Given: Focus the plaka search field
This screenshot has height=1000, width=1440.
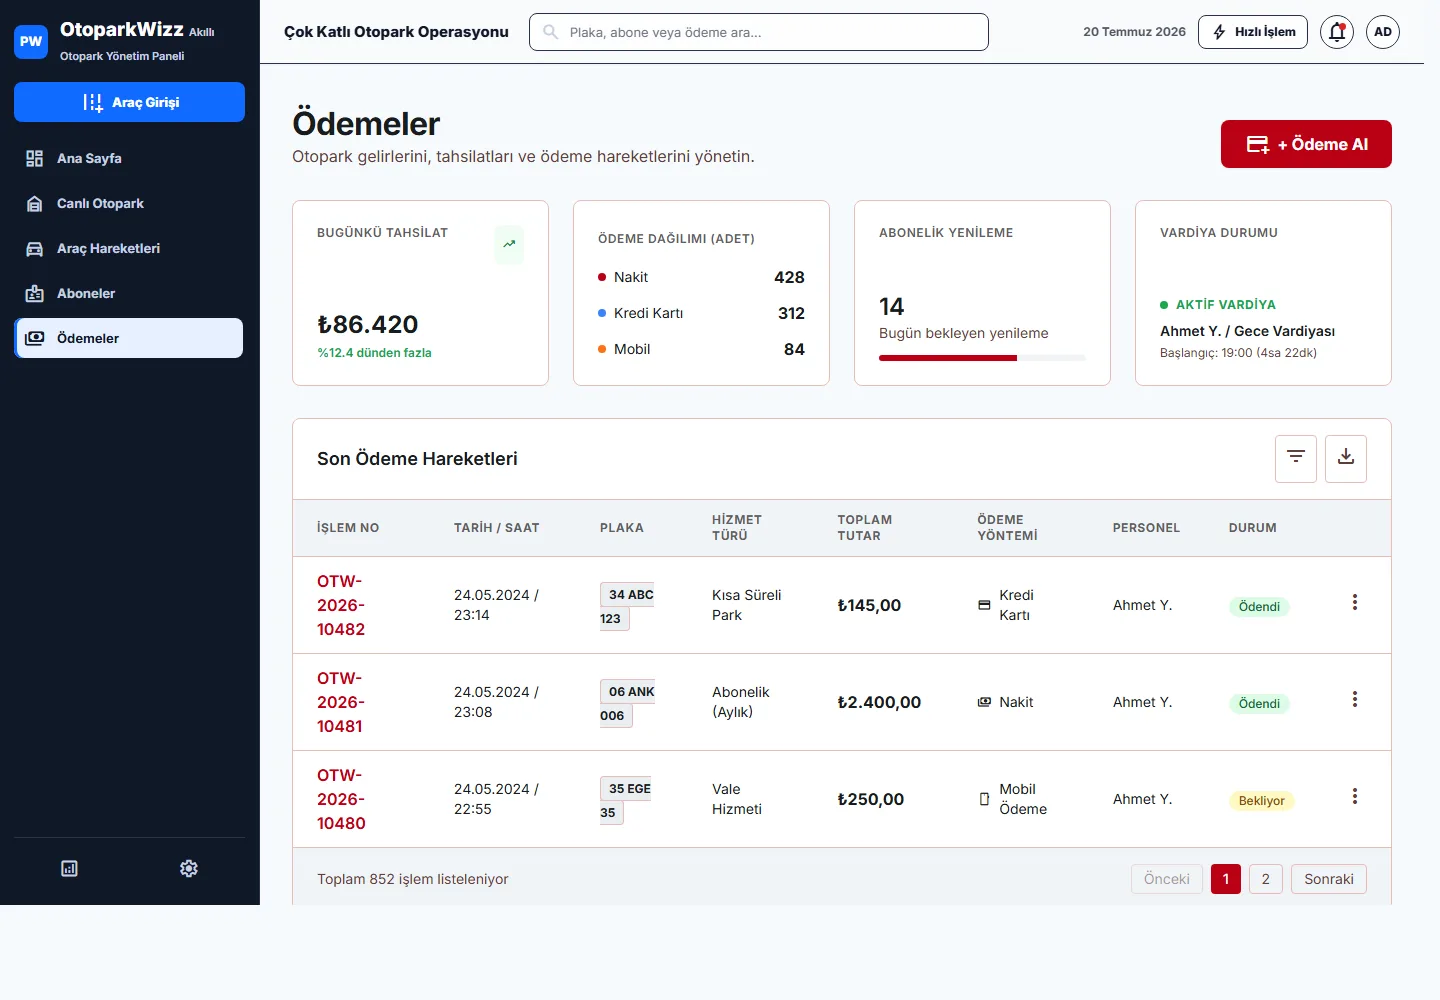Looking at the screenshot, I should tap(759, 32).
